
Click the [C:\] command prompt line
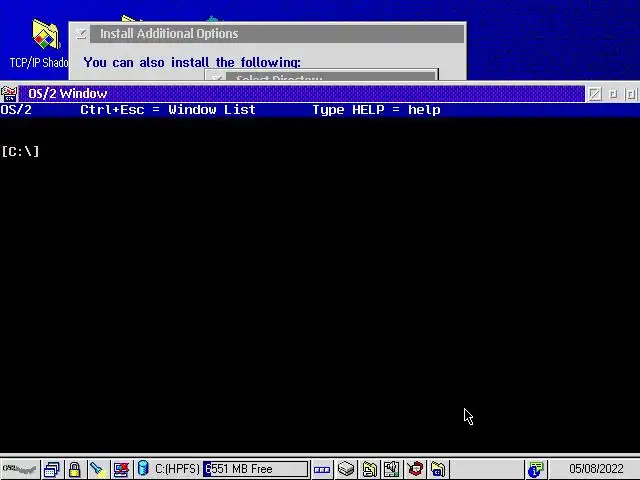point(20,151)
